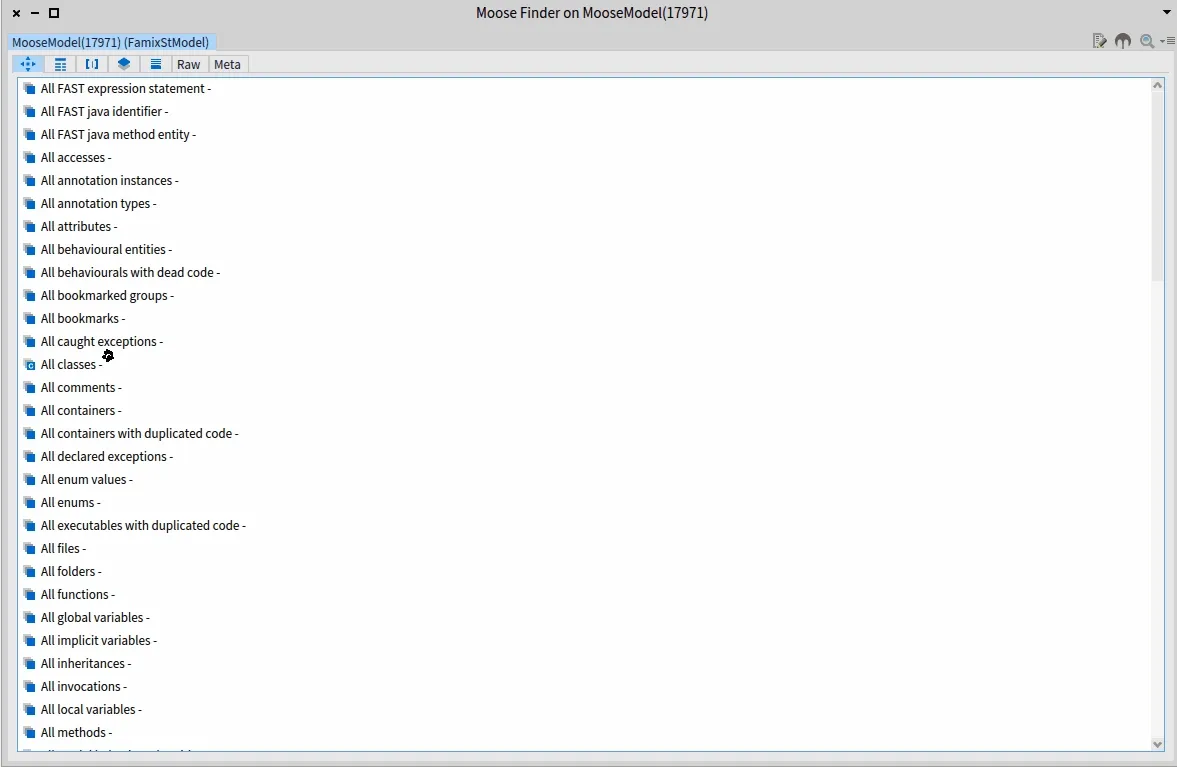Screen dimensions: 1177x767
Task: Click icon beside All attributes
Action: click(x=29, y=227)
